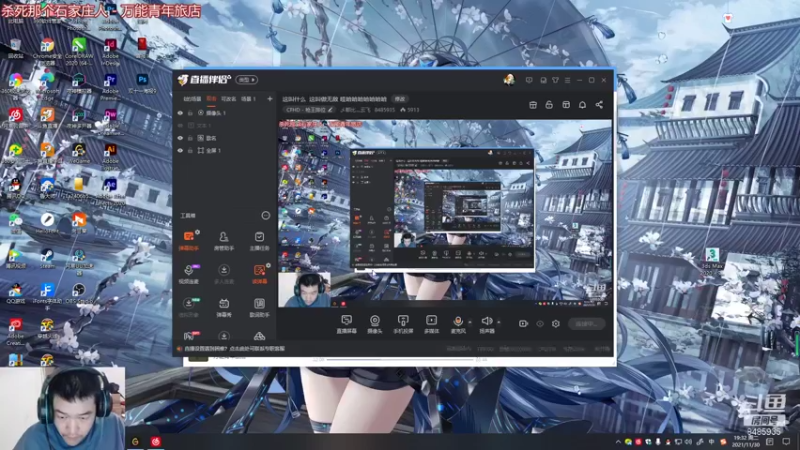The height and width of the screenshot is (450, 800).
Task: Expand microphone options arrow
Action: coord(470,322)
